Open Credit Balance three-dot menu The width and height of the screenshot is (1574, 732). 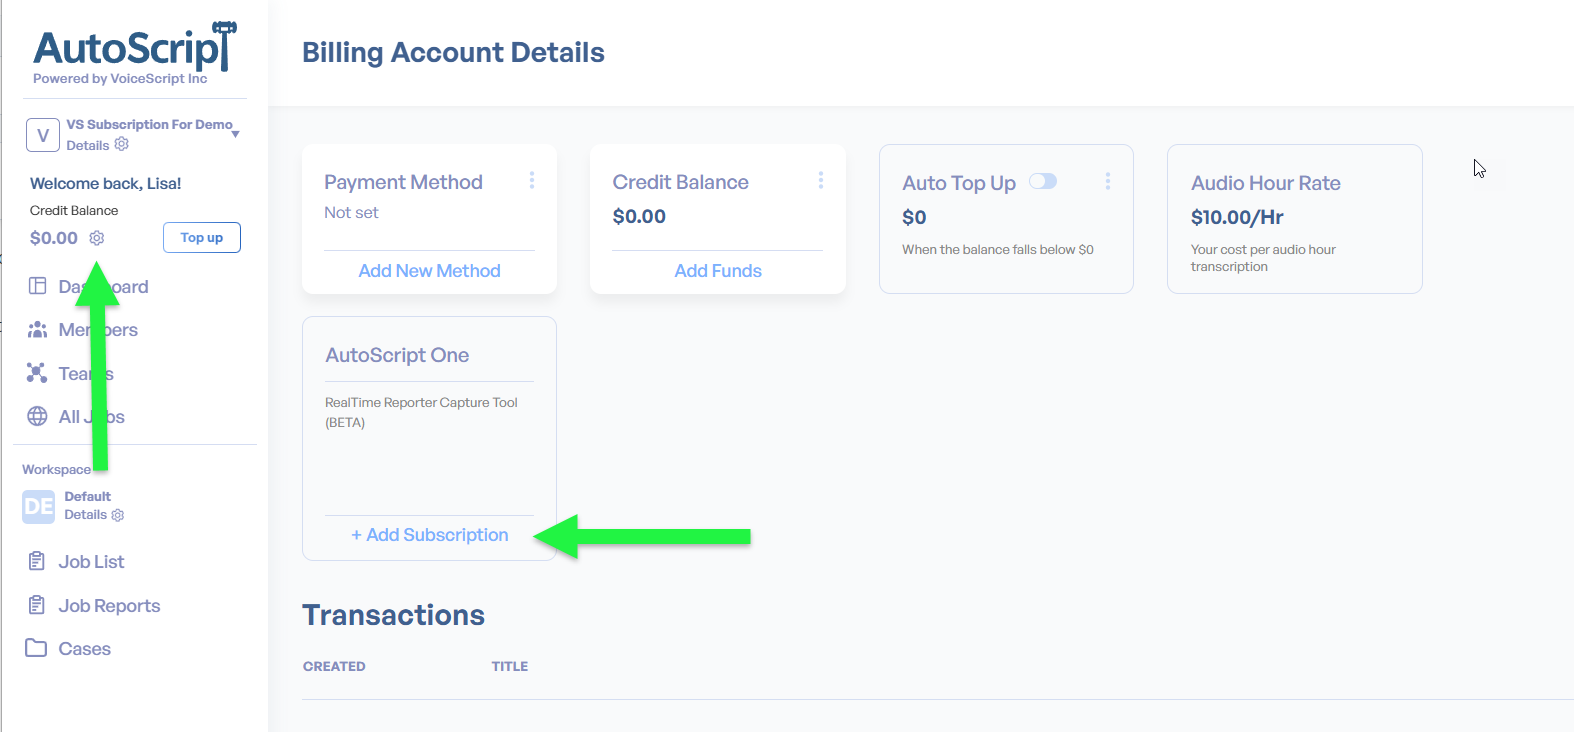(x=821, y=180)
